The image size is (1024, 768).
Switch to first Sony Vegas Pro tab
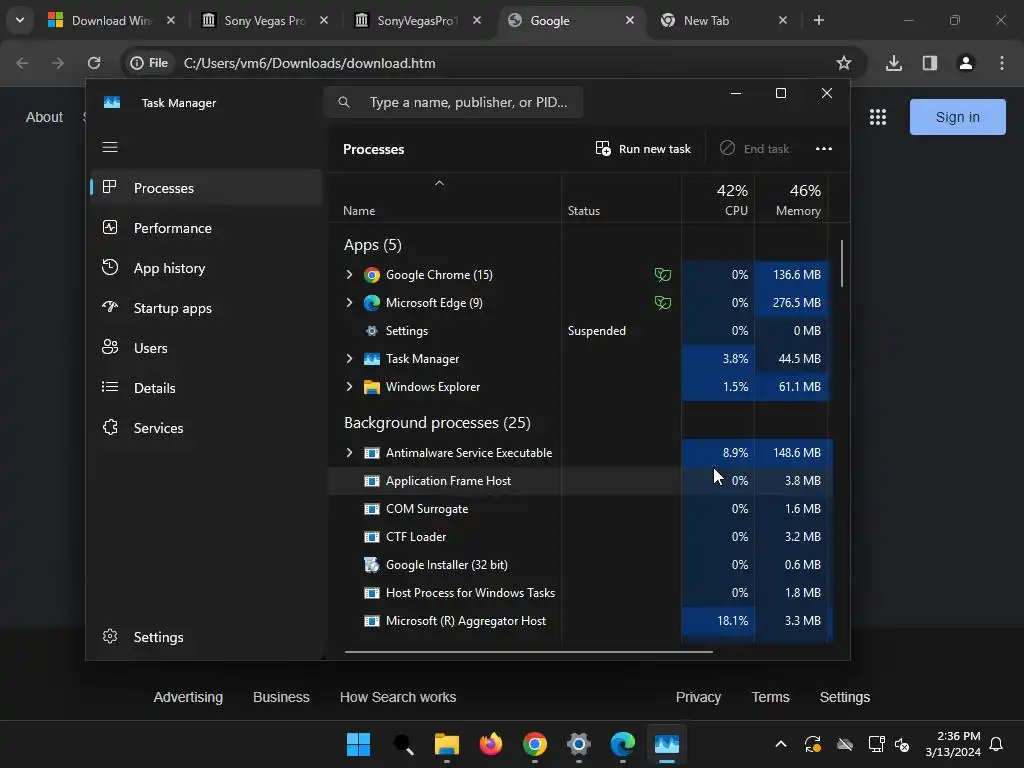(264, 21)
